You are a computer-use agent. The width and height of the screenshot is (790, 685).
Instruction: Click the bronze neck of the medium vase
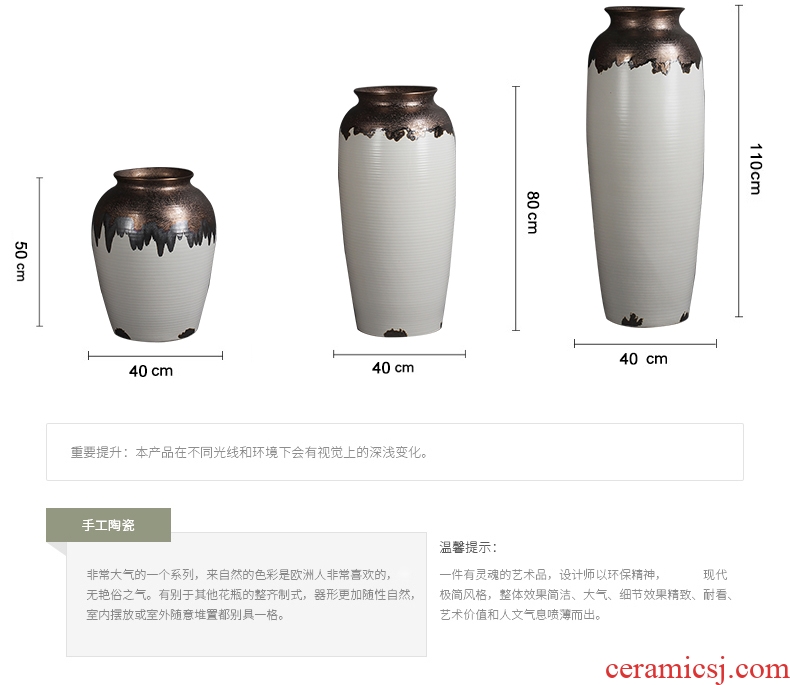tap(395, 99)
